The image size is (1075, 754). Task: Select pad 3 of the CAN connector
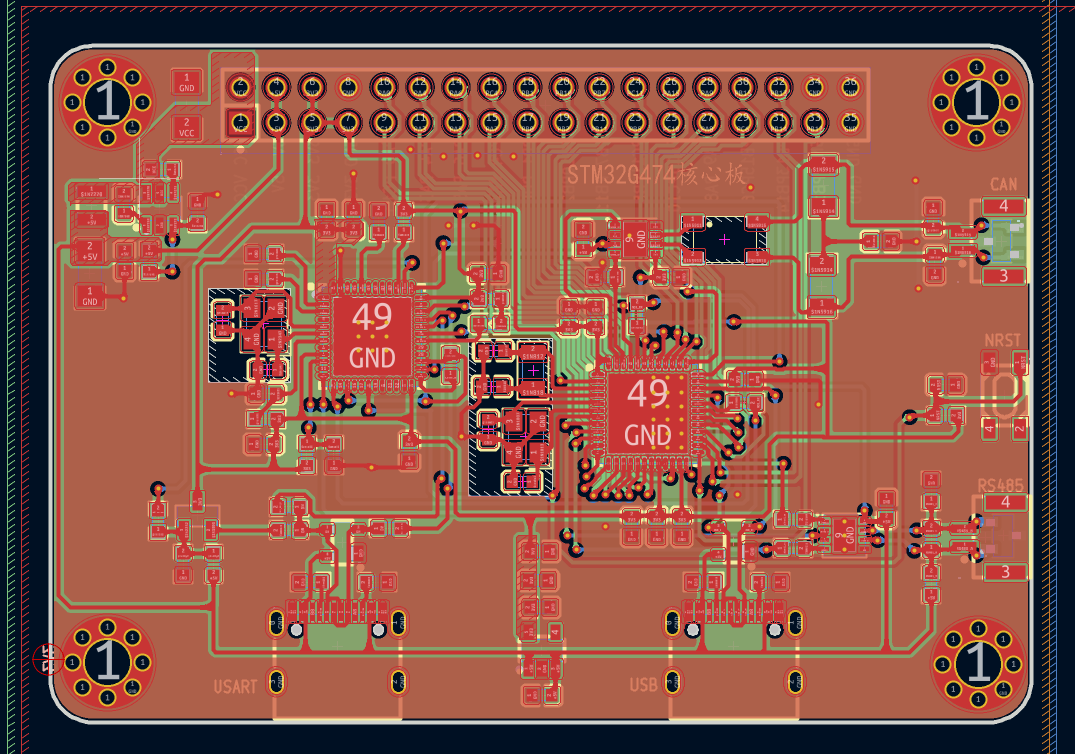[x=1004, y=276]
